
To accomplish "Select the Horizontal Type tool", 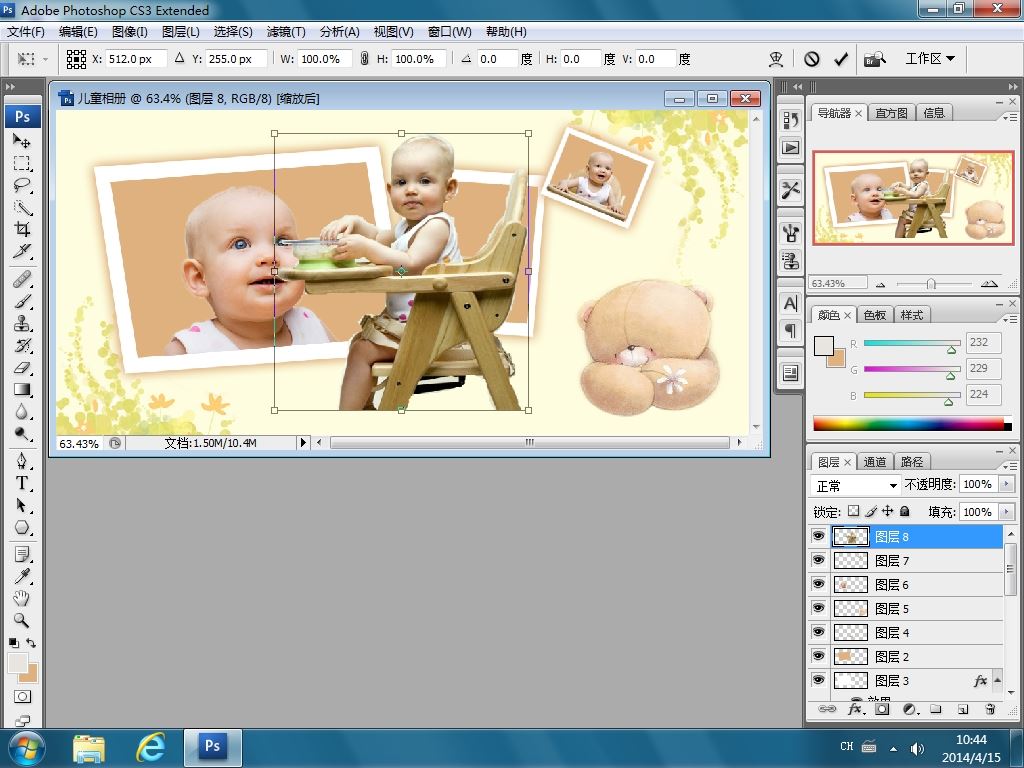I will pos(22,483).
